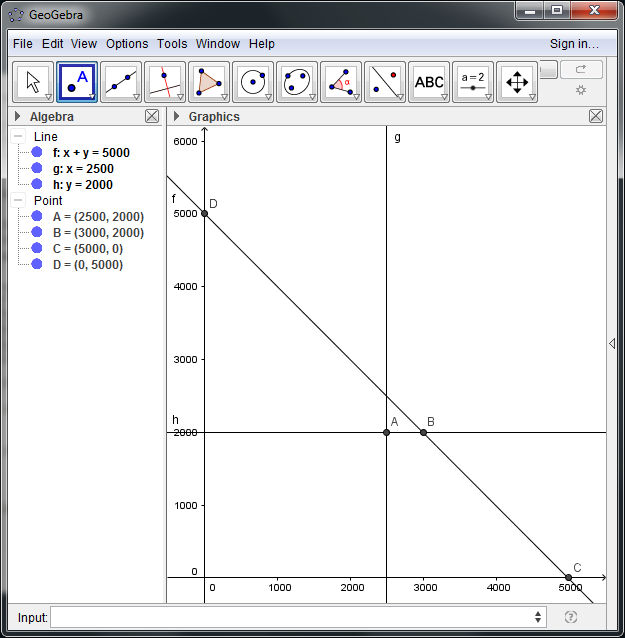Viewport: 625px width, 638px height.
Task: Select the Circle with Center tool
Action: point(253,82)
